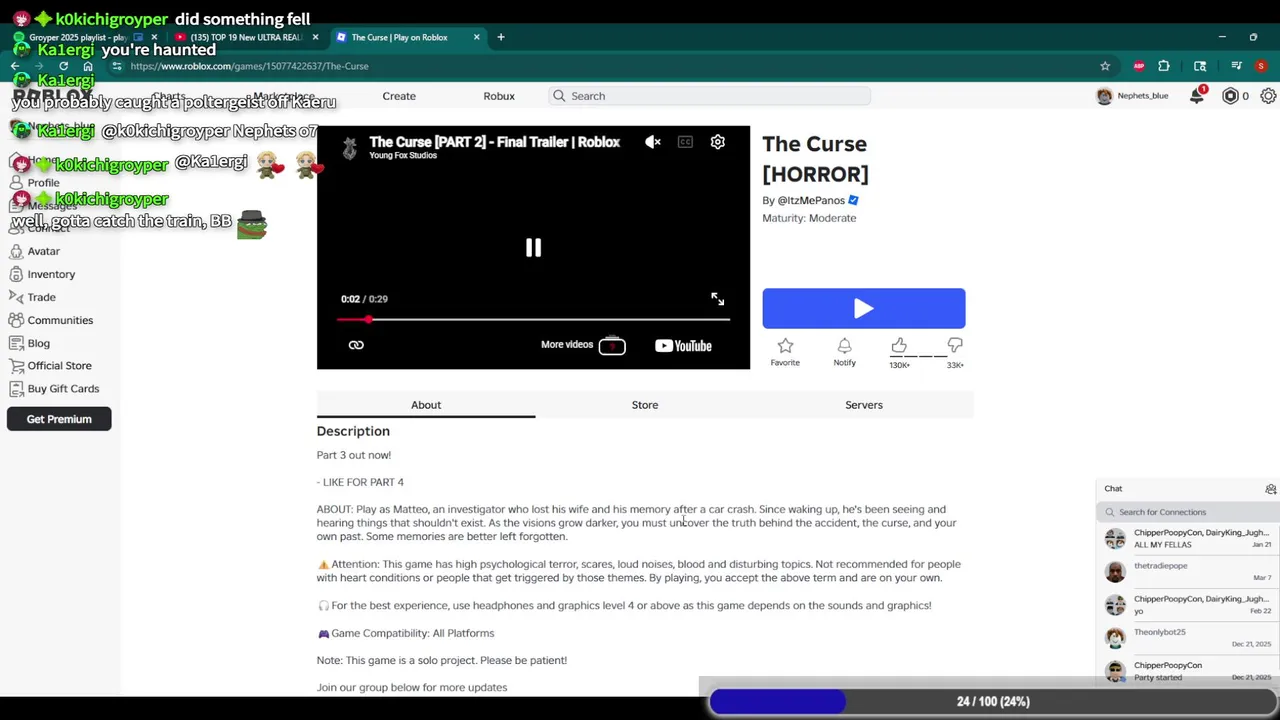Open Trade in the sidebar
Screen dimensions: 1280x720
click(x=41, y=297)
